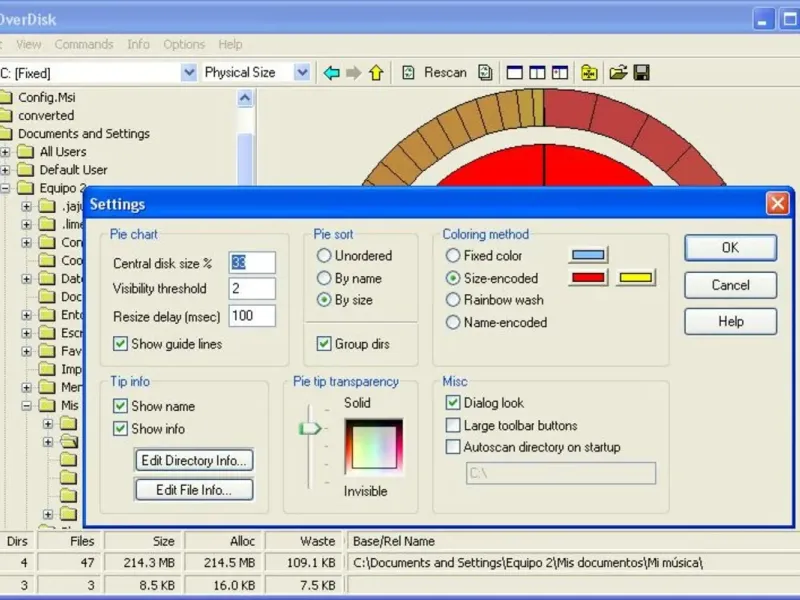
Task: Click the floppy disk save icon
Action: pyautogui.click(x=641, y=73)
